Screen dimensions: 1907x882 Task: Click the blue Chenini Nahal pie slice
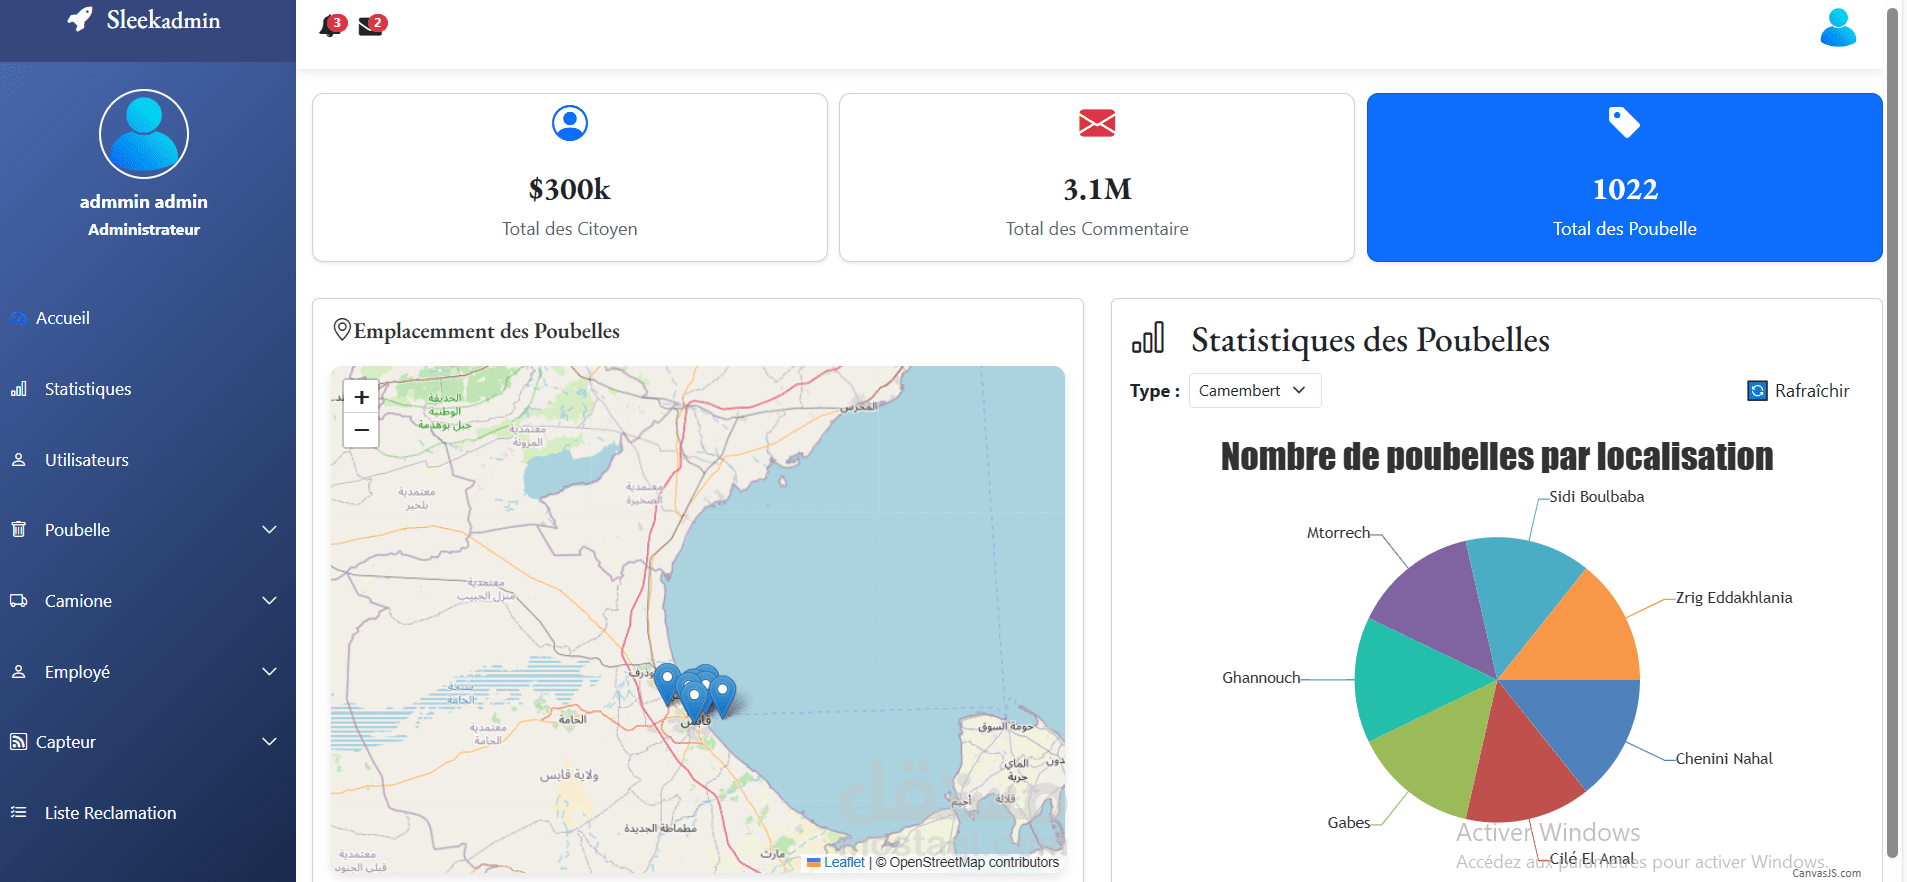pos(1587,720)
